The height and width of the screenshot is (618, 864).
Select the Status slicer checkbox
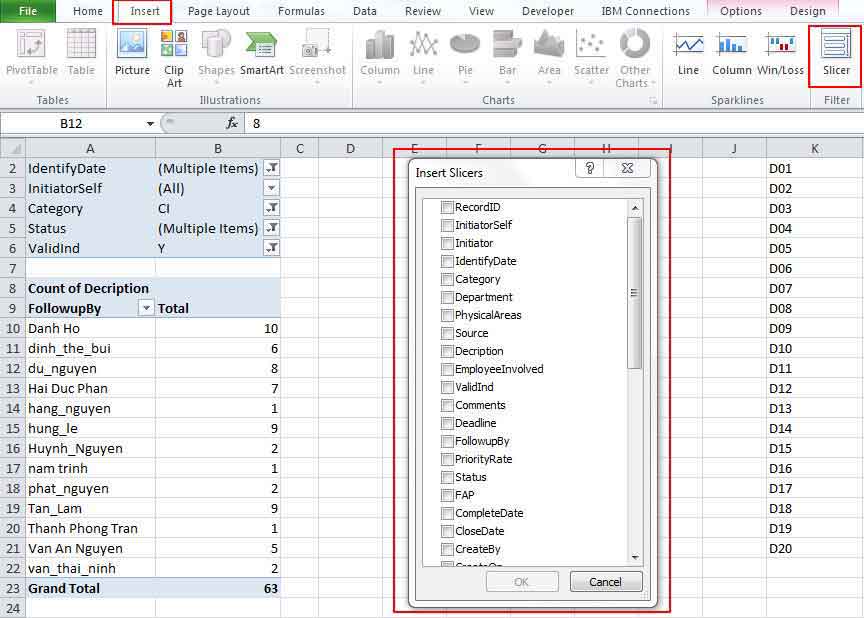tap(447, 478)
